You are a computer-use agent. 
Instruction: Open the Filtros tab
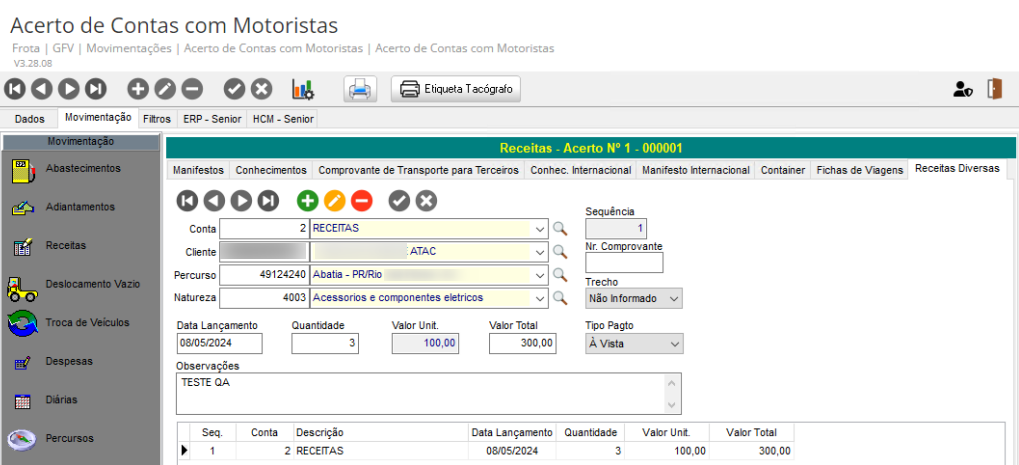click(157, 119)
